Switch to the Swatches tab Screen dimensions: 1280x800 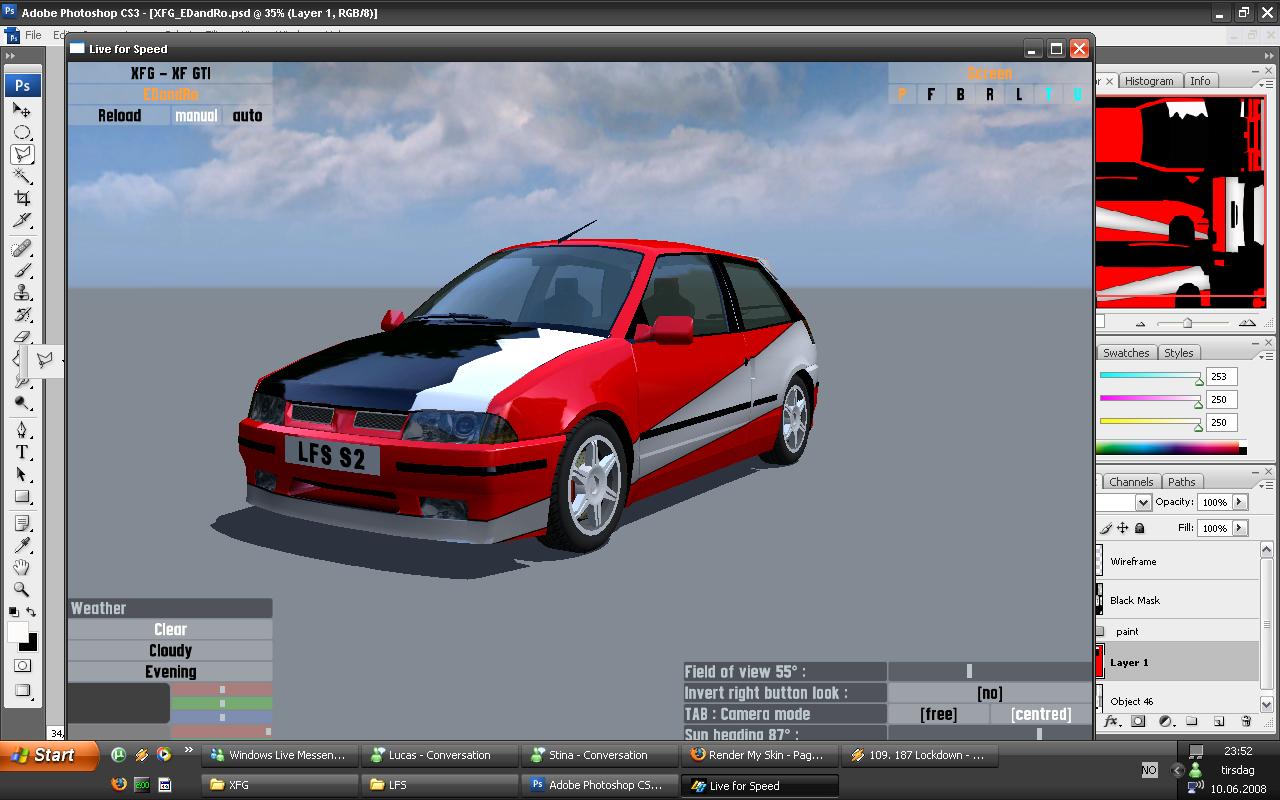1126,353
